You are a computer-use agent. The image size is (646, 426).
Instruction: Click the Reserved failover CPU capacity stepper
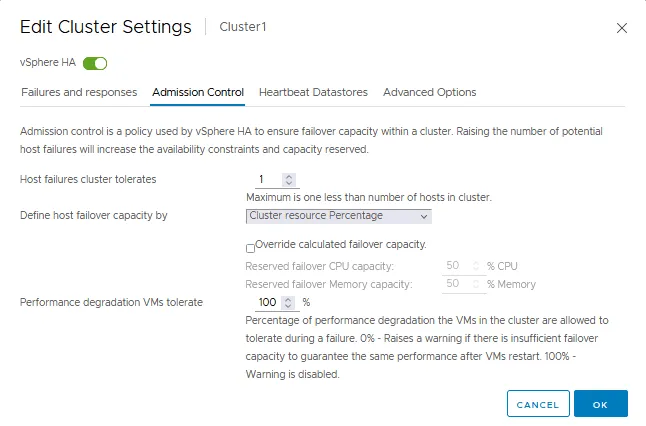coord(474,266)
